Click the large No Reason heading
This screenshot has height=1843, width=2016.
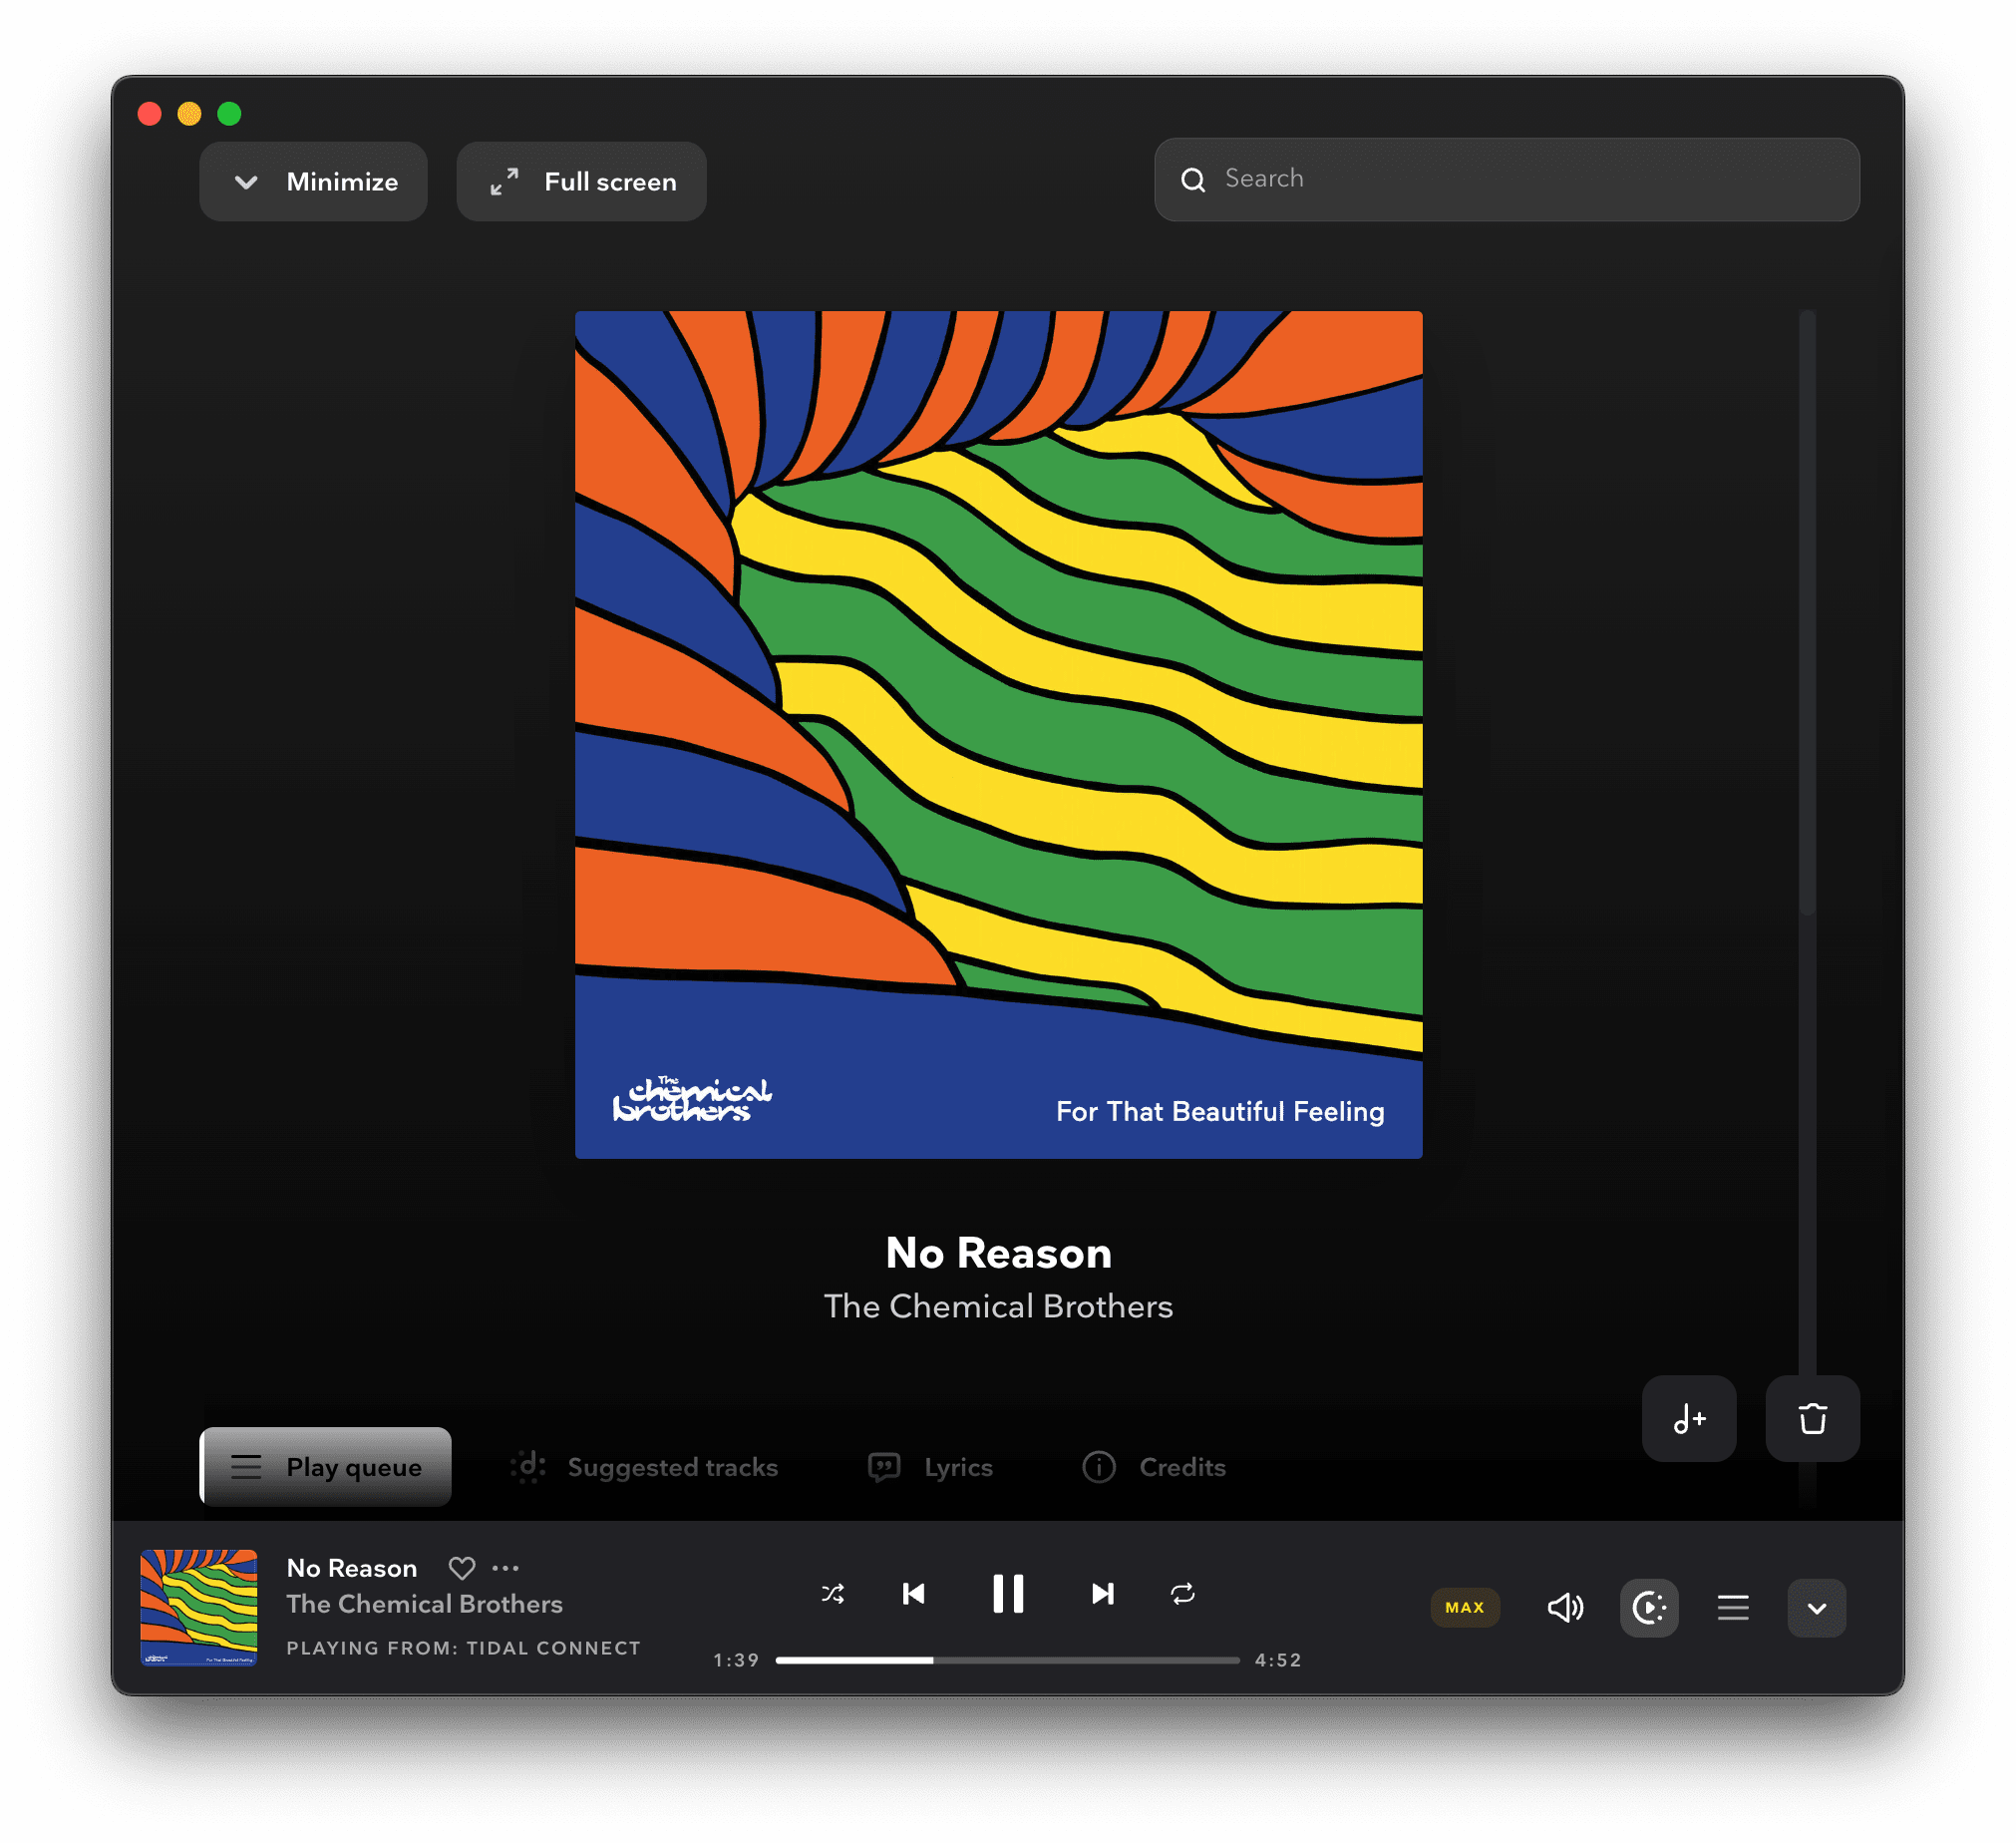(998, 1252)
